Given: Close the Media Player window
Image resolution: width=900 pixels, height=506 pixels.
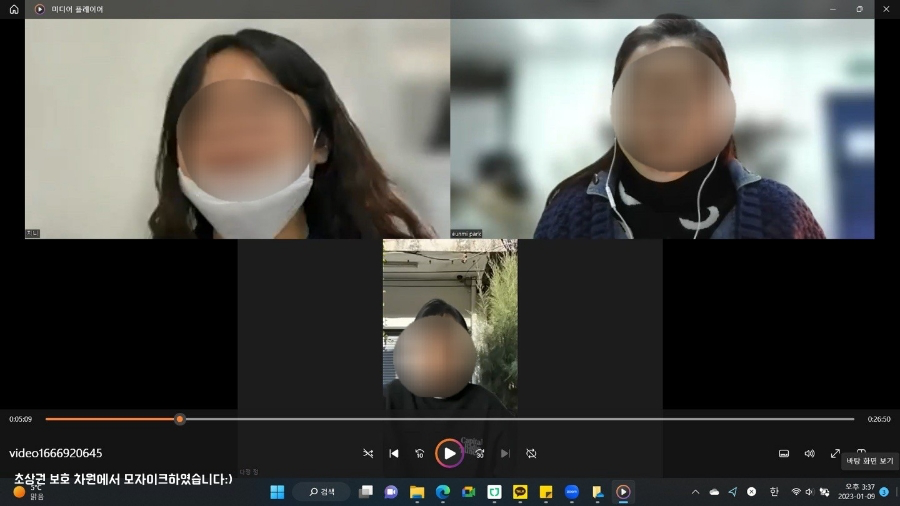Looking at the screenshot, I should pyautogui.click(x=886, y=9).
